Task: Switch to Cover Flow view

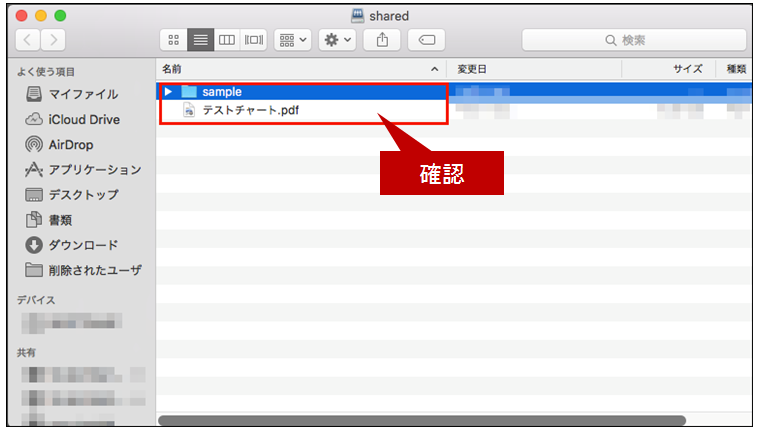Action: [254, 40]
